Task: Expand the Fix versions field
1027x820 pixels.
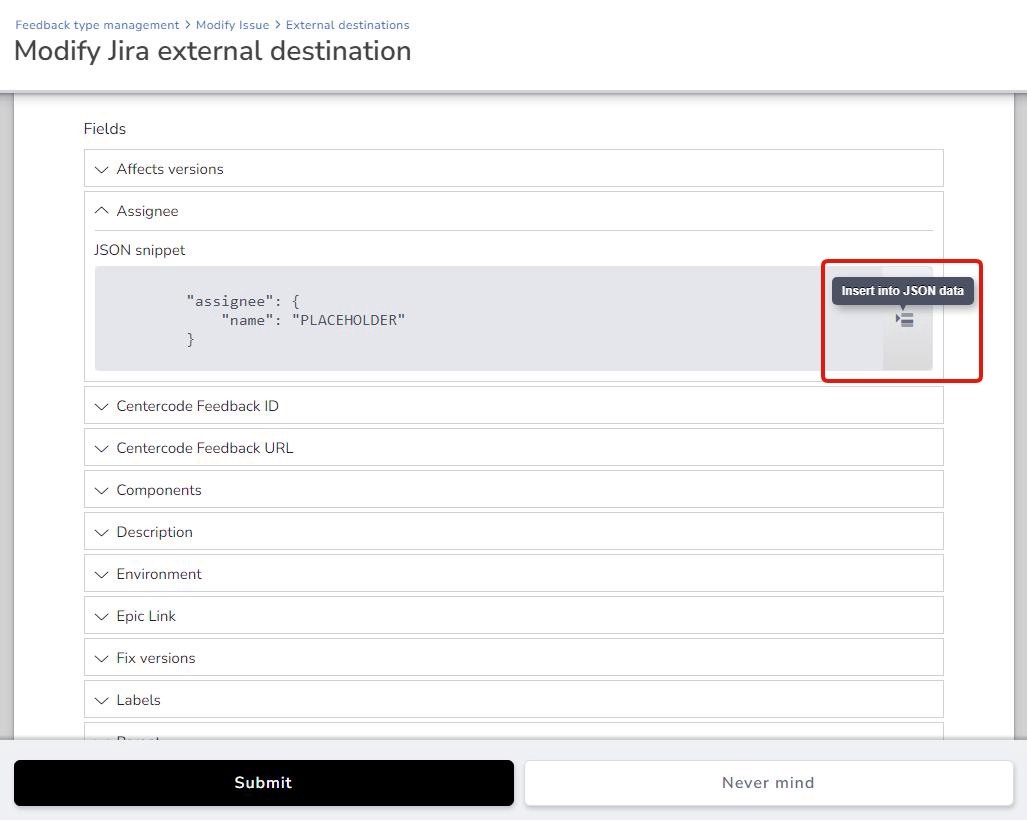Action: 514,657
